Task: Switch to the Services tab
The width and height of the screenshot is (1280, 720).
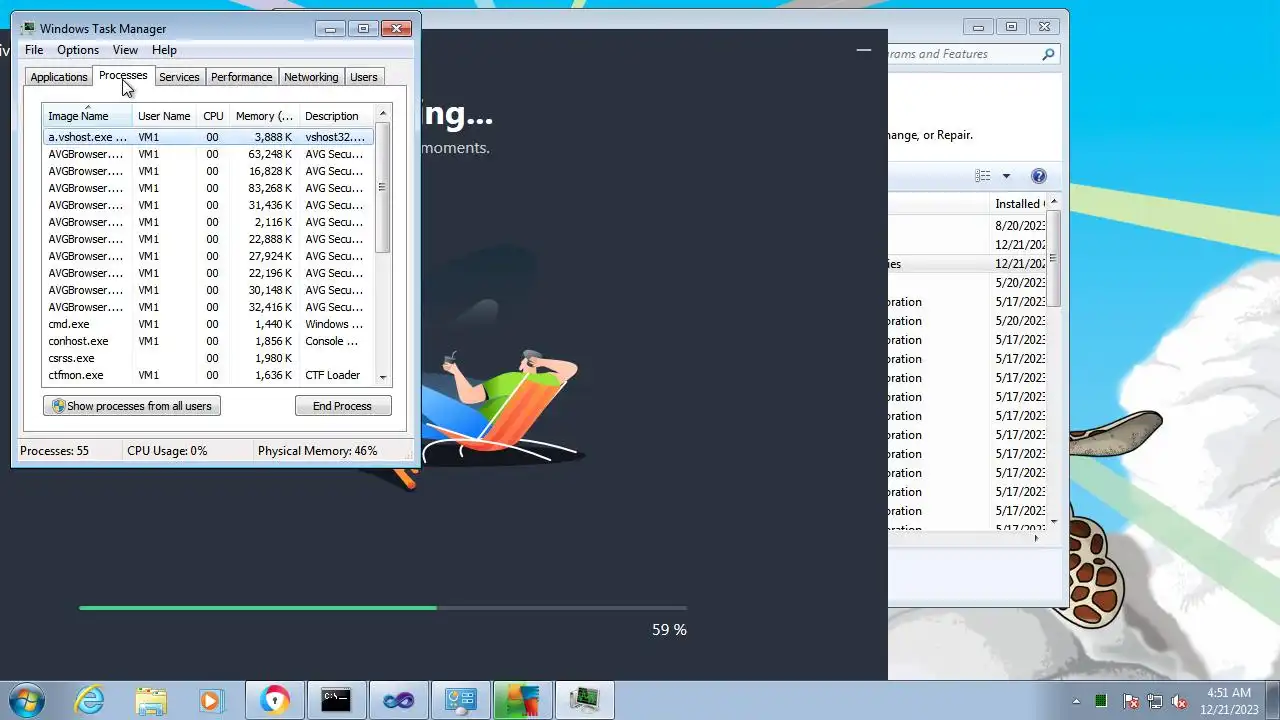Action: 179,77
